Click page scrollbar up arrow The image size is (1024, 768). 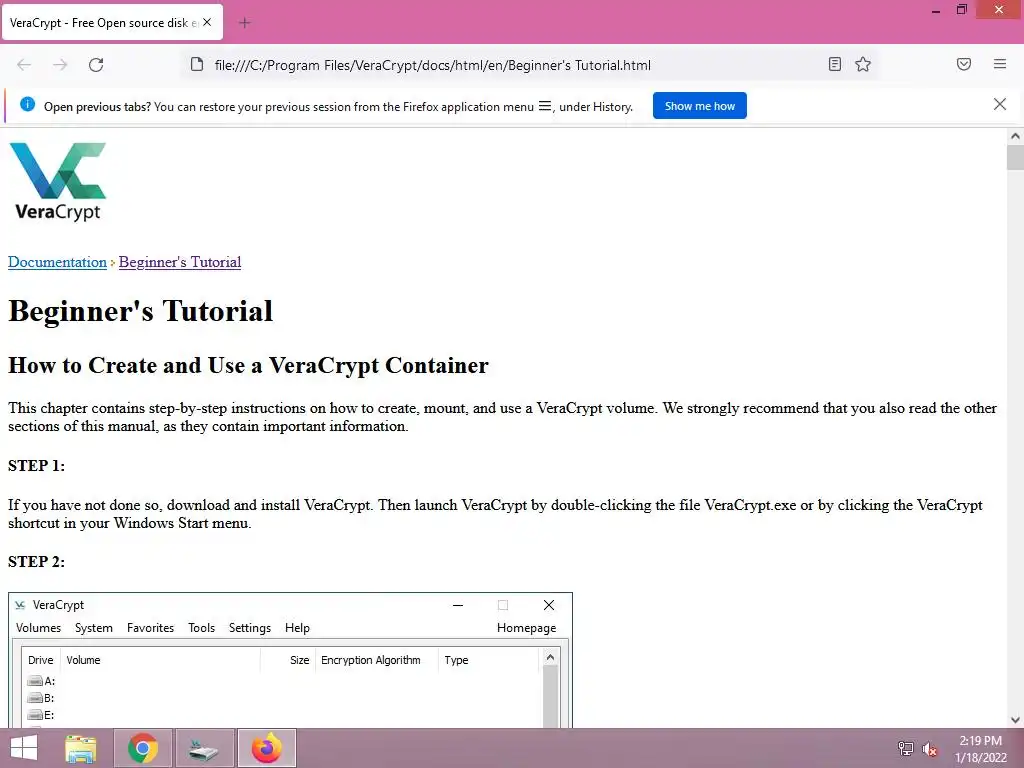[x=1015, y=136]
